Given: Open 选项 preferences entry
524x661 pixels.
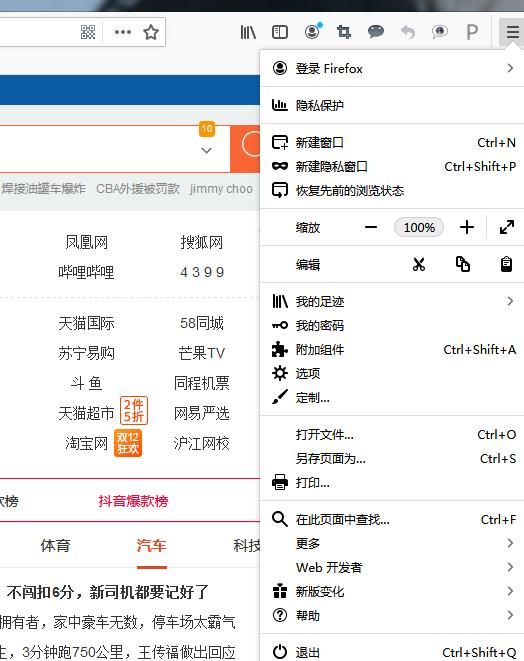Looking at the screenshot, I should pyautogui.click(x=392, y=373).
